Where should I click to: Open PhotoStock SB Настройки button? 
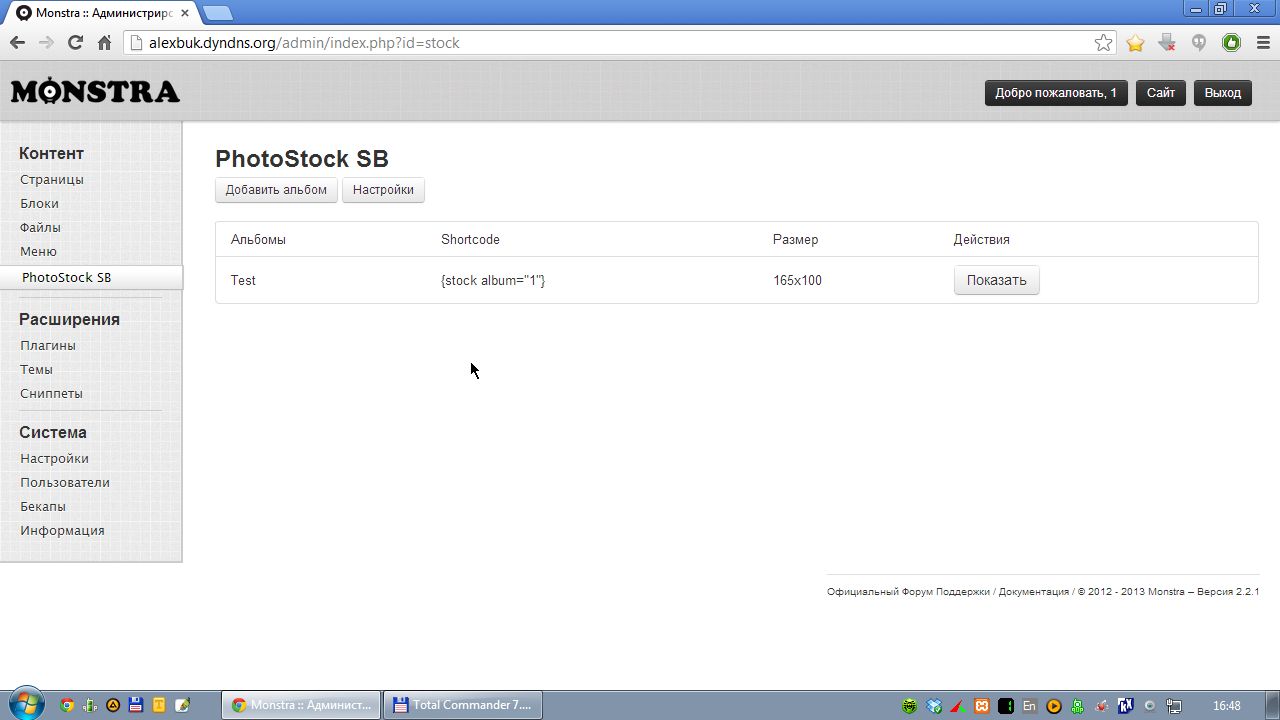pyautogui.click(x=383, y=190)
